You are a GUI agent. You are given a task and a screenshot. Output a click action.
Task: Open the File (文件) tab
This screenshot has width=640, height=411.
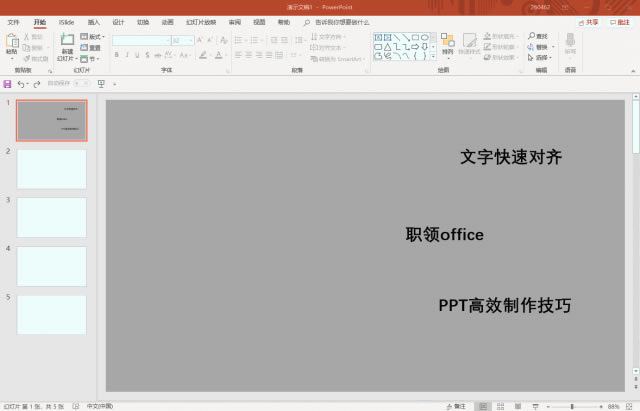[13, 22]
